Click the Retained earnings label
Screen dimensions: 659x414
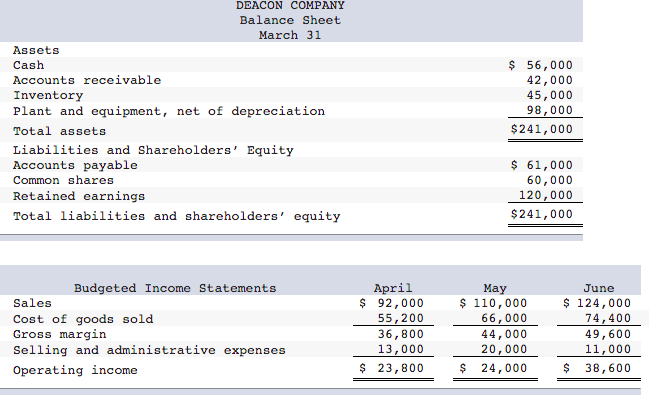point(79,197)
